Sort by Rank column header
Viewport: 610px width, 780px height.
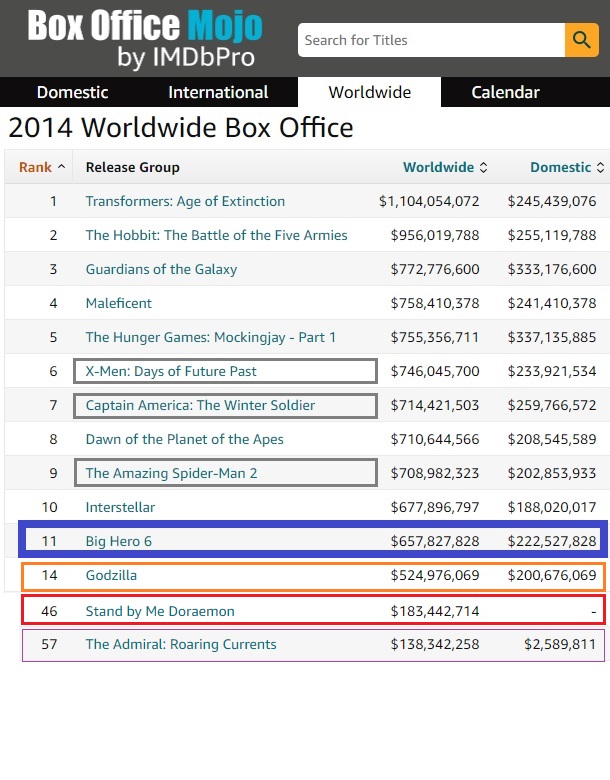[42, 167]
